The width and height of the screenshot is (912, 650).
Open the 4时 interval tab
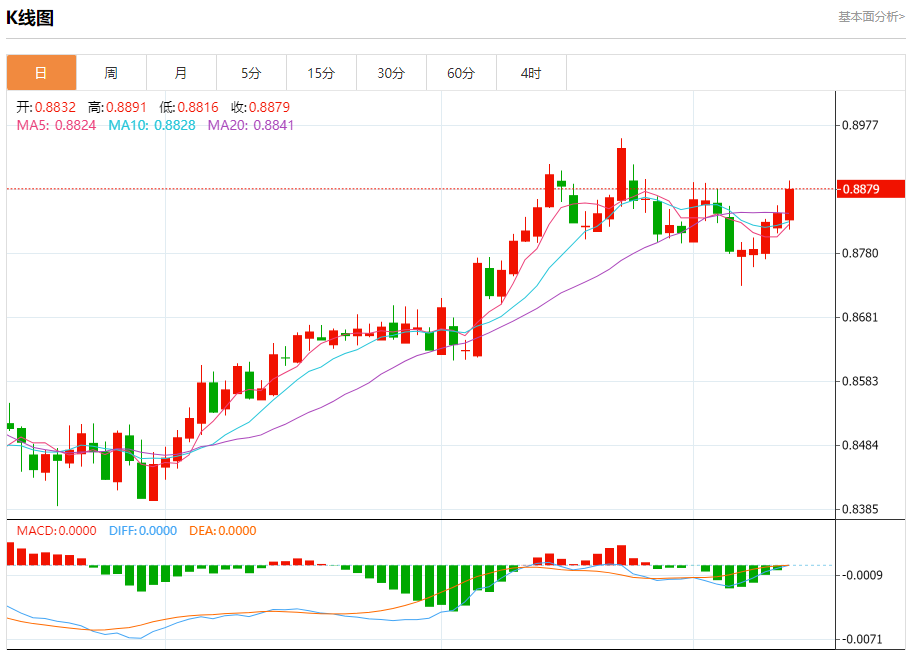531,73
